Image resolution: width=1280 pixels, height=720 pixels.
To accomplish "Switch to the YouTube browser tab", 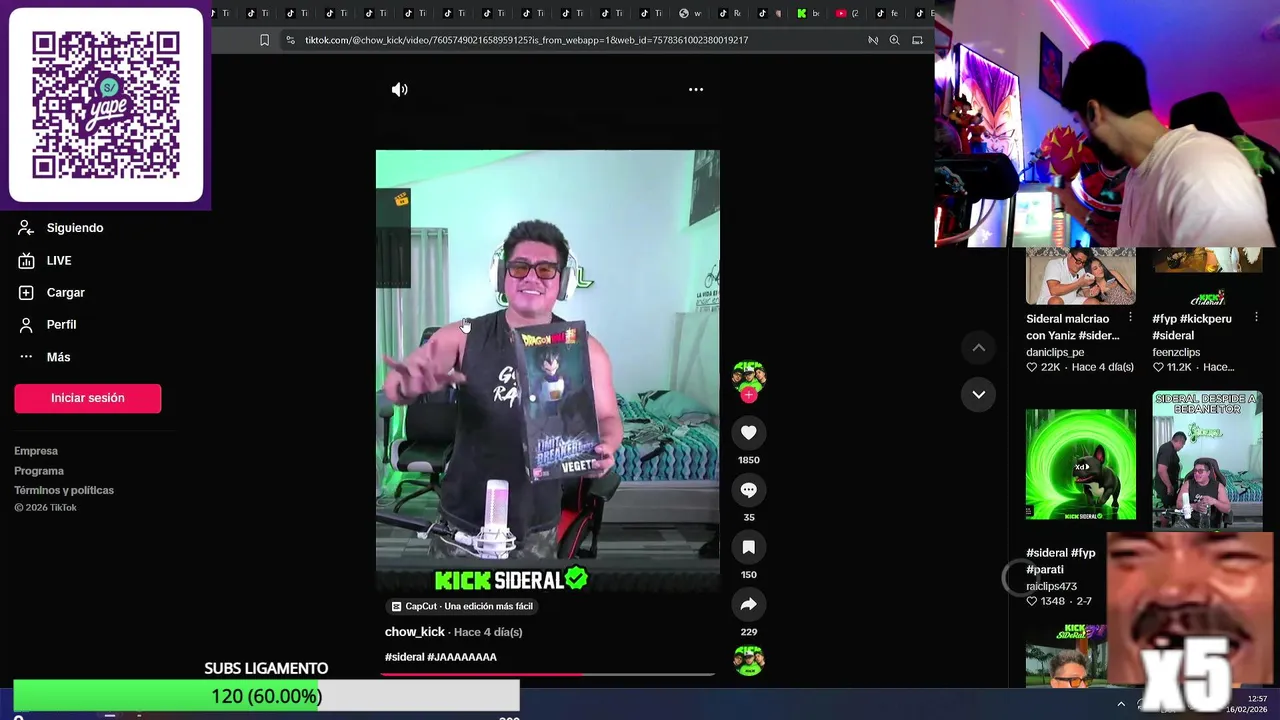I will (x=846, y=13).
